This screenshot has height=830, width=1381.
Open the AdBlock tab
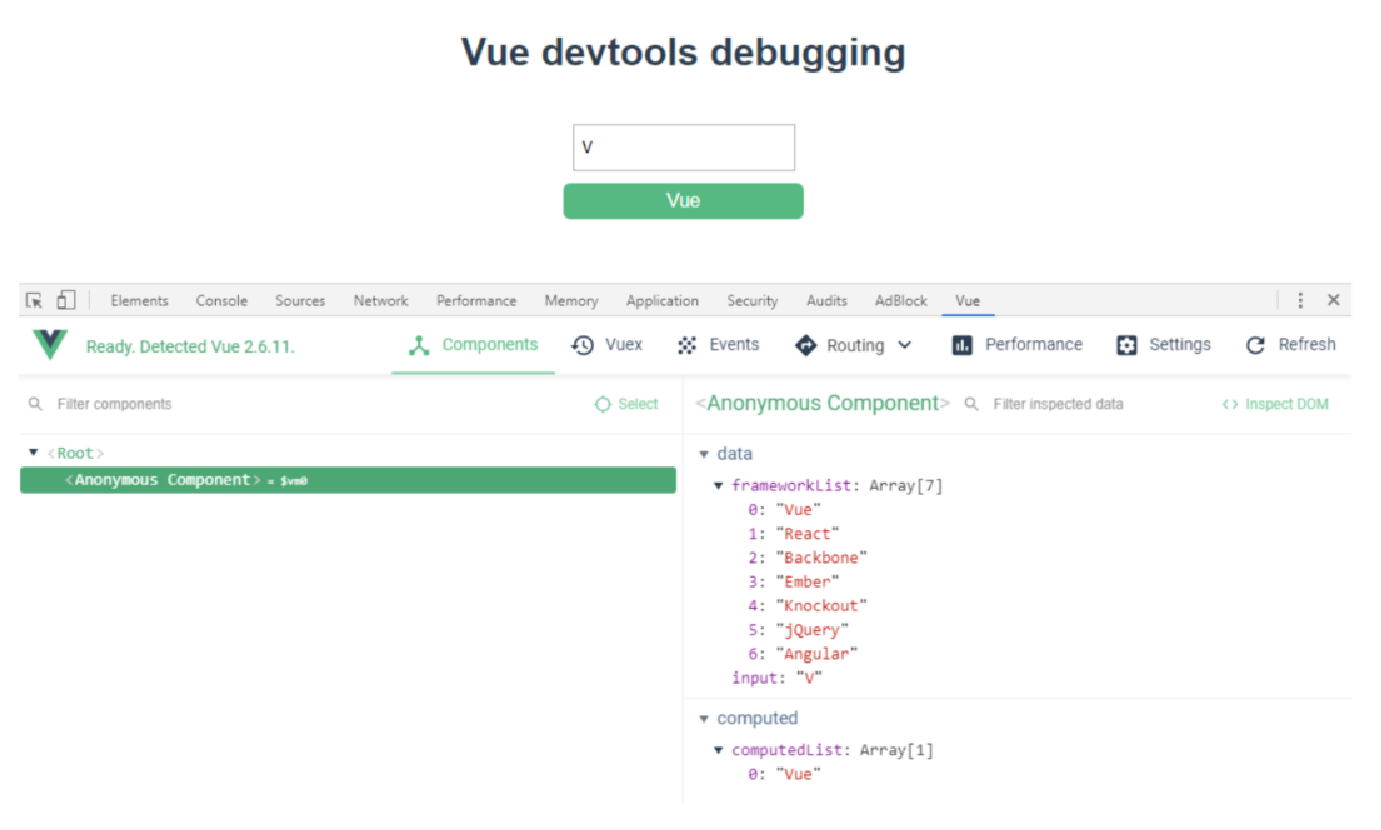point(901,300)
